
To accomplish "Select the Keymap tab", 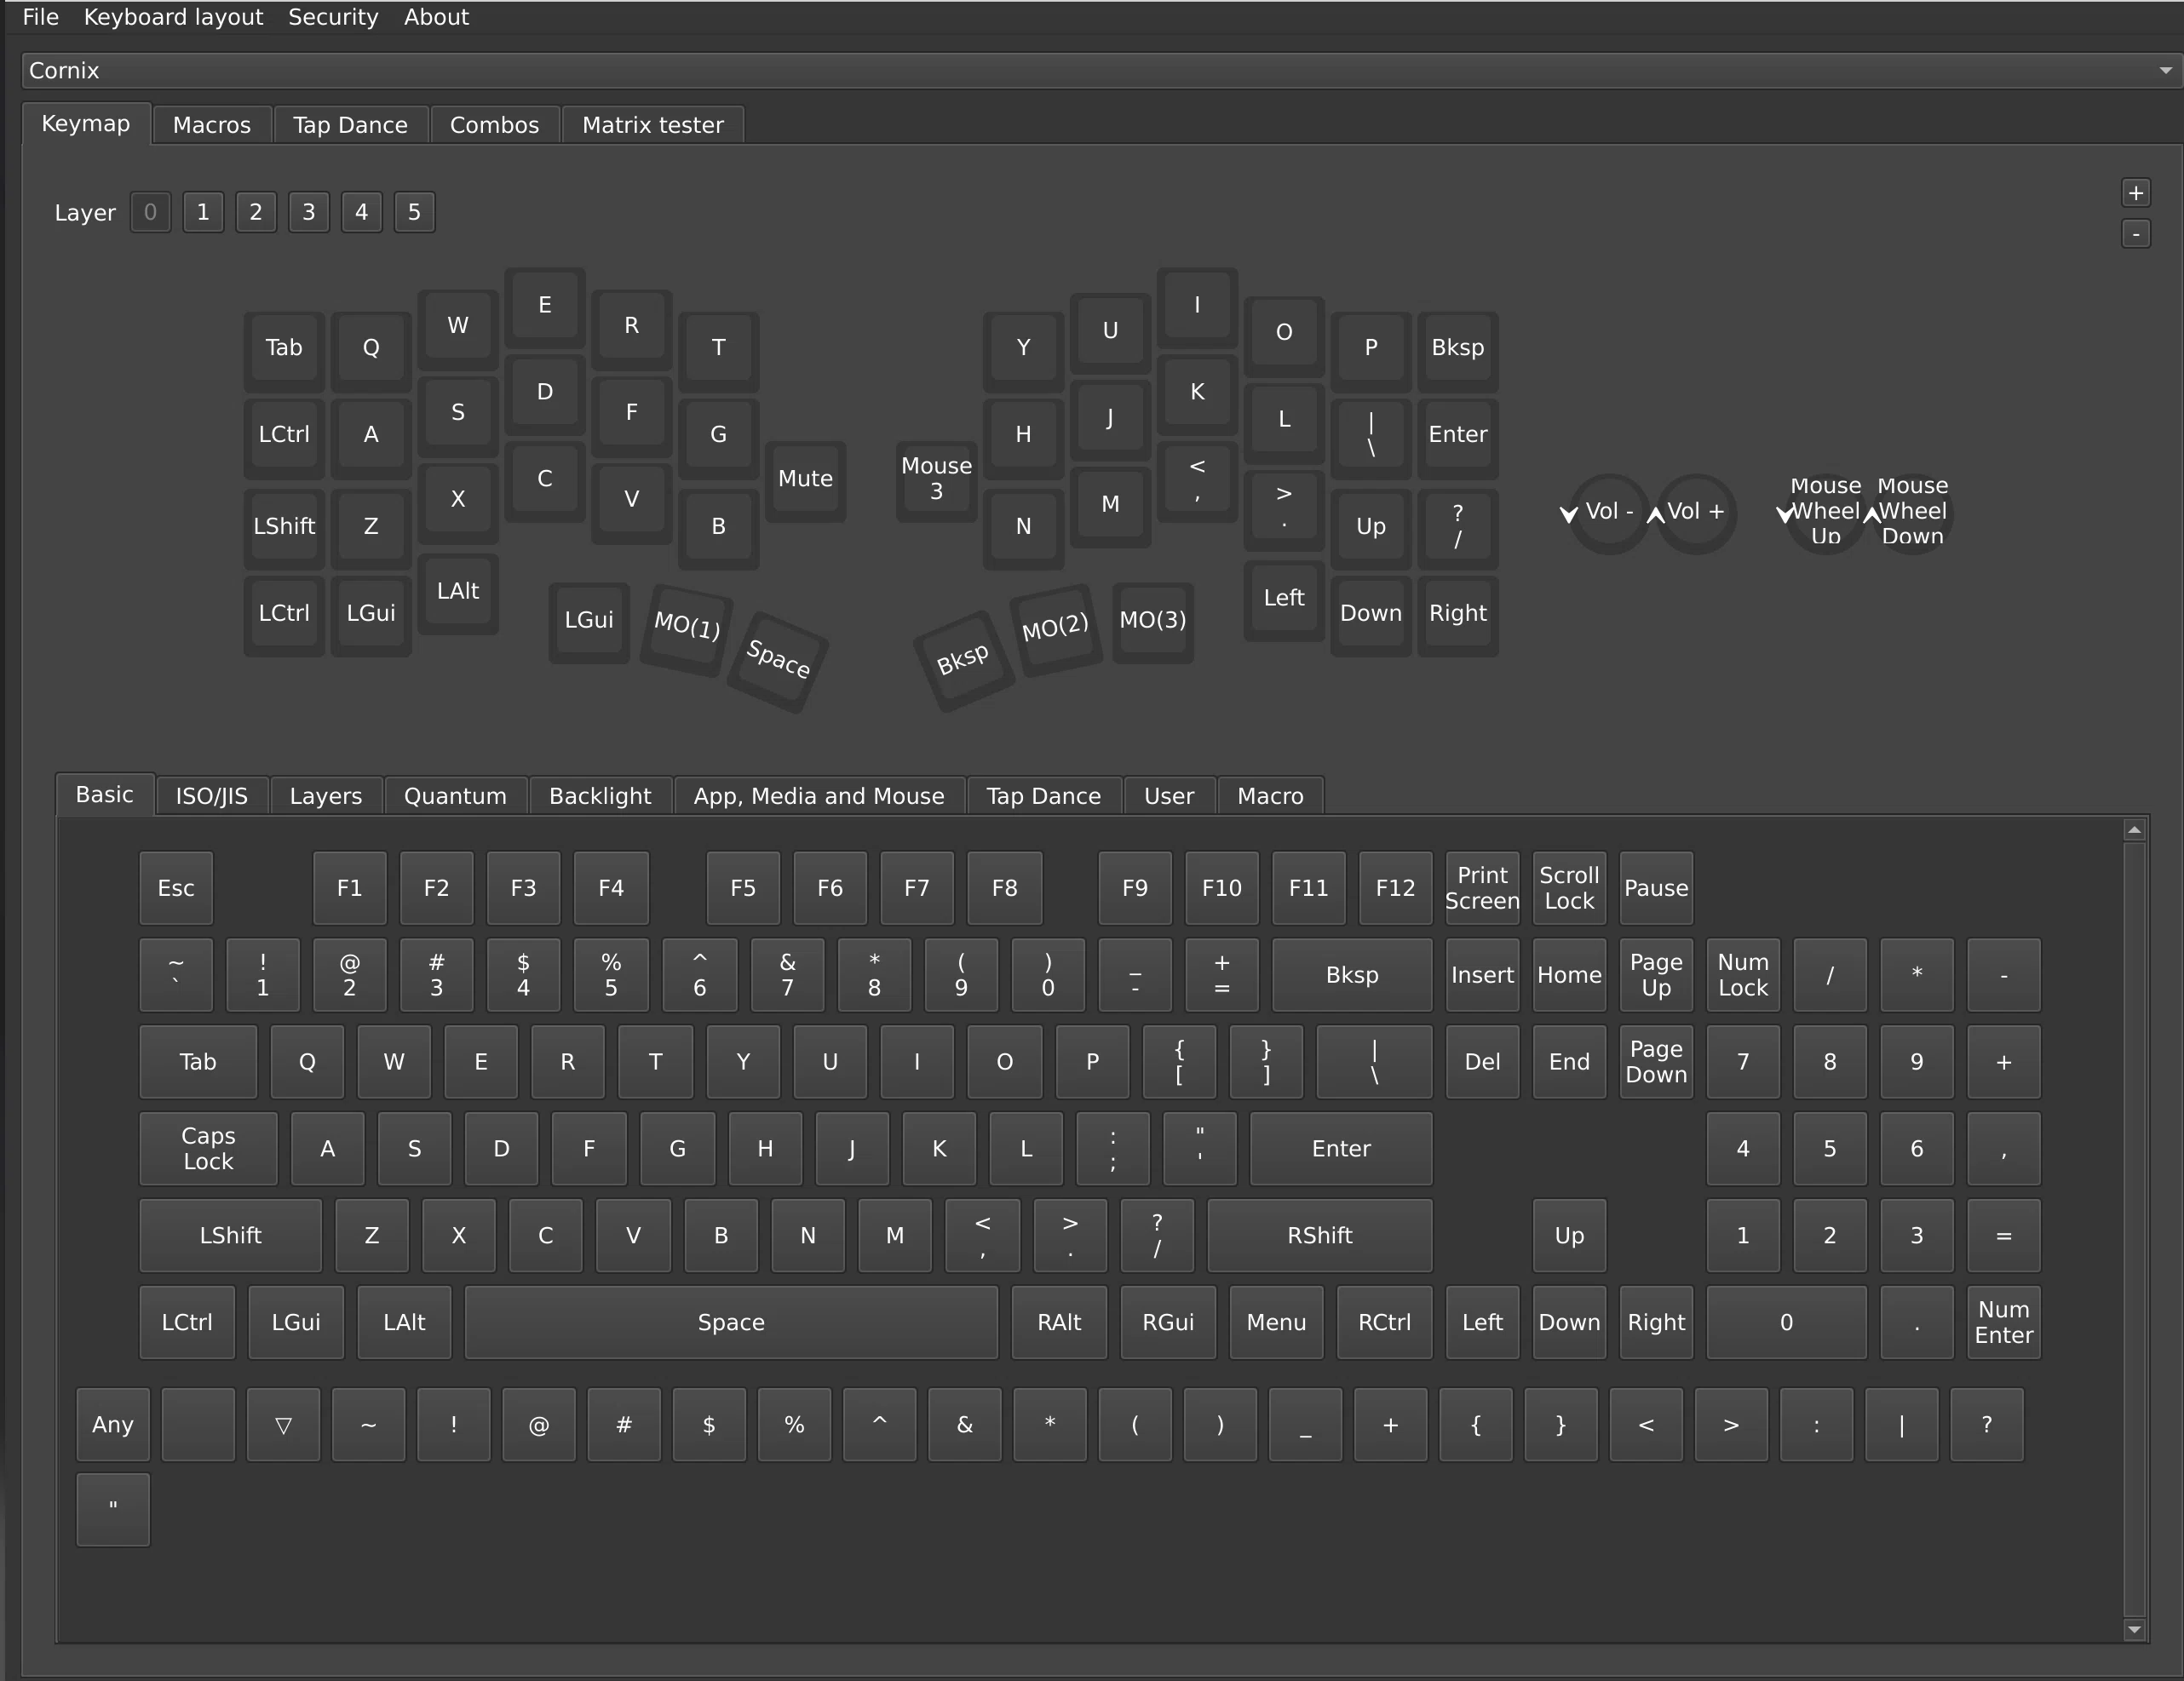I will coord(86,123).
